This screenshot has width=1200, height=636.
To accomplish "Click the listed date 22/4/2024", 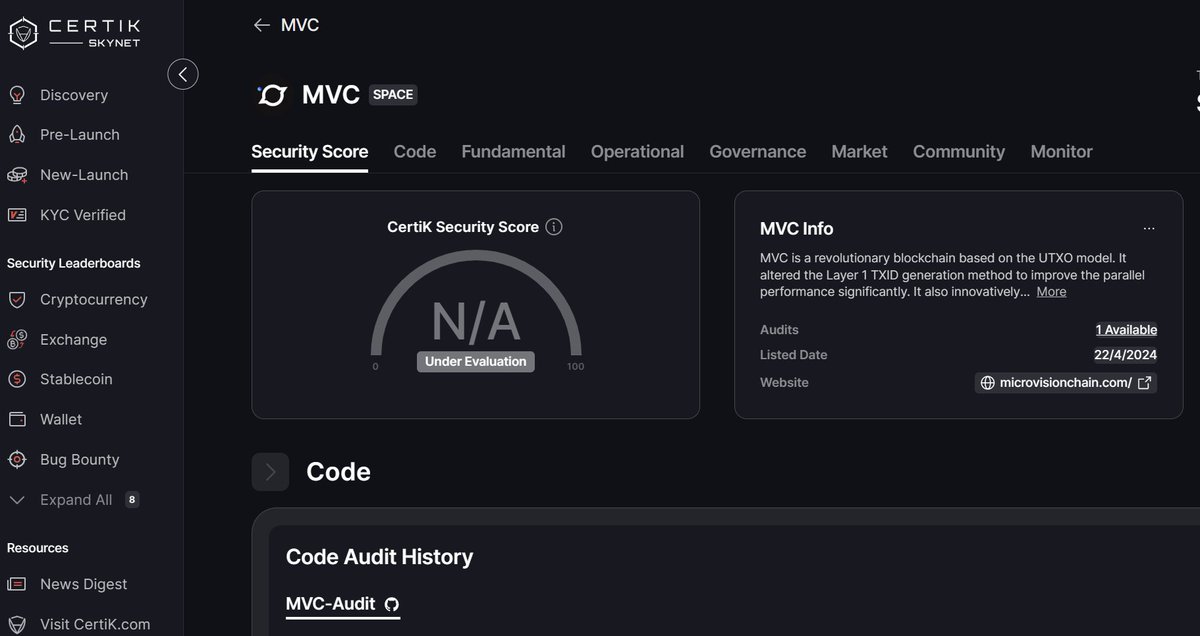I will [1126, 355].
